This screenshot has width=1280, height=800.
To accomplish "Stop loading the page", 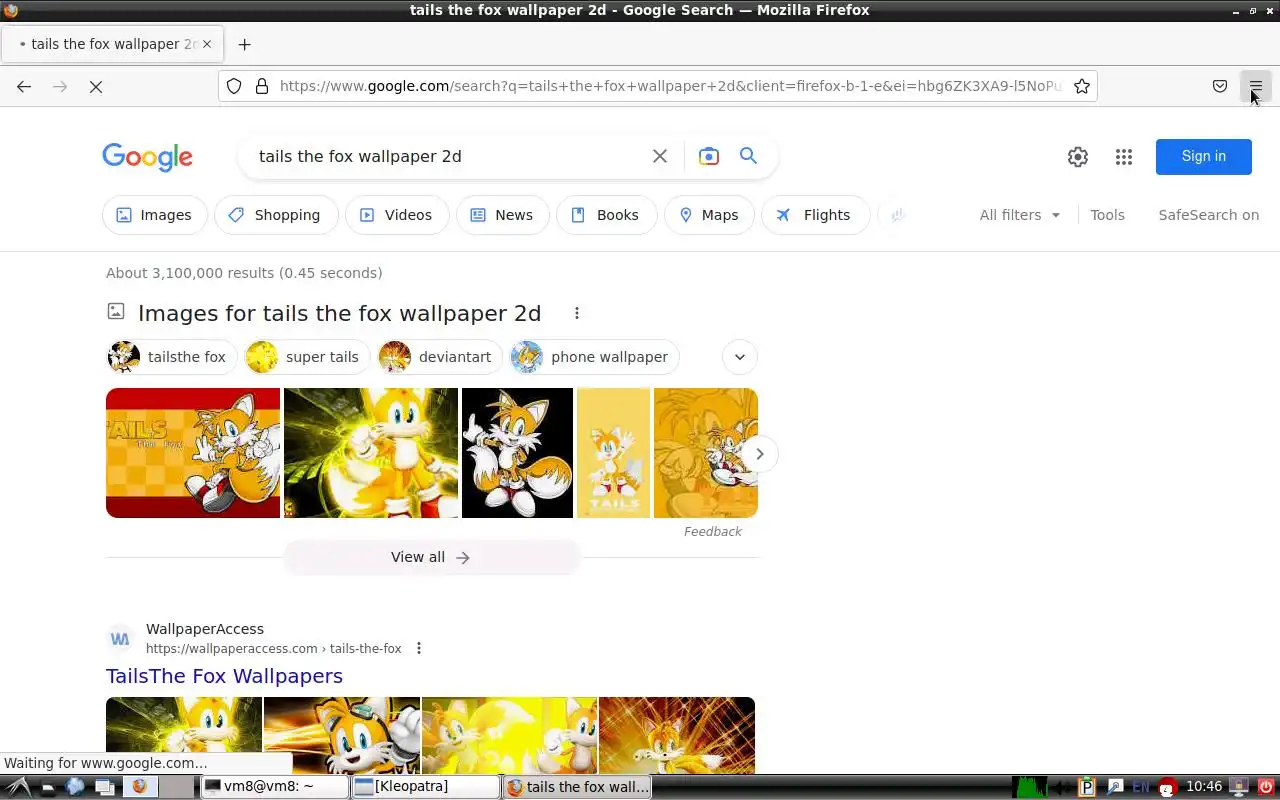I will 96,86.
